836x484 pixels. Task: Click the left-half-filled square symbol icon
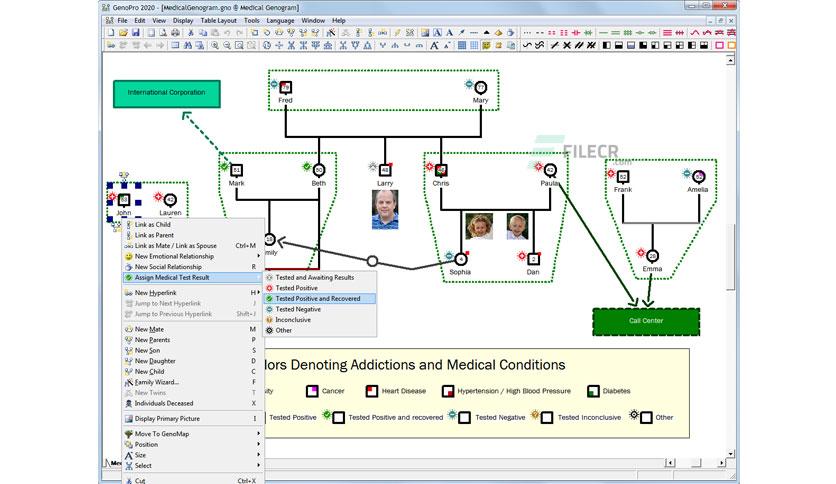607,45
